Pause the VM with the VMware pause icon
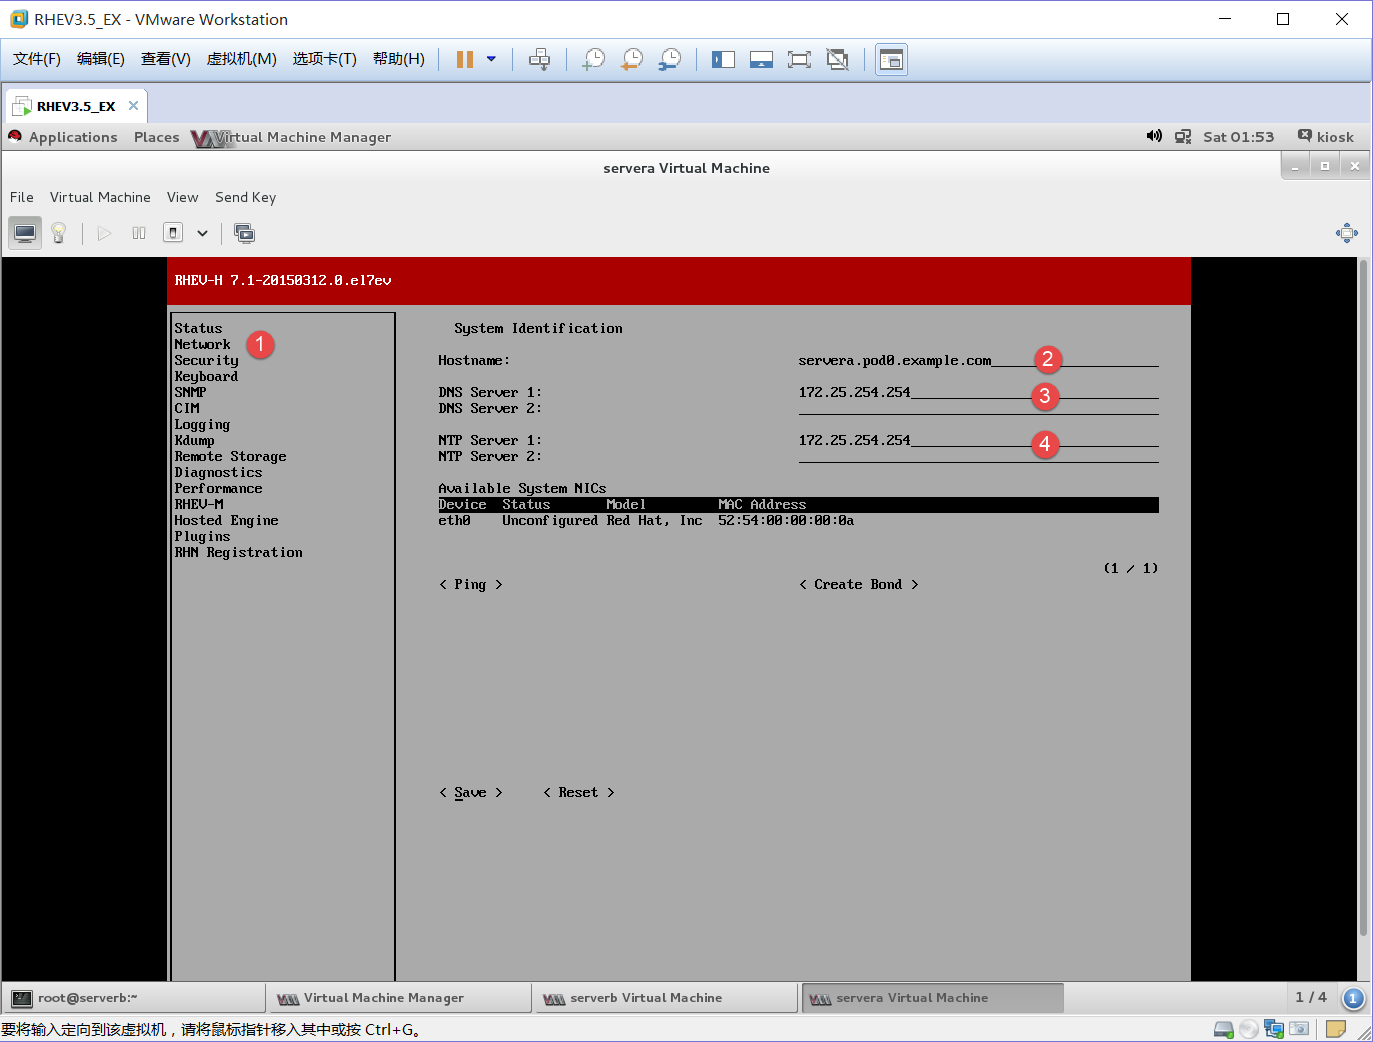The image size is (1373, 1042). (464, 59)
